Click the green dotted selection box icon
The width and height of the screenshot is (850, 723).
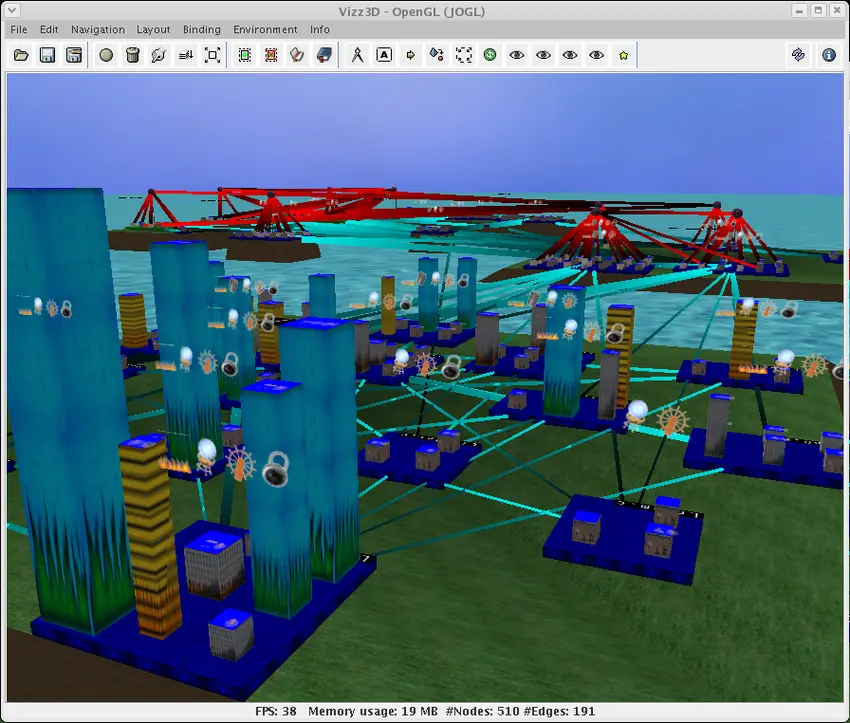[246, 55]
